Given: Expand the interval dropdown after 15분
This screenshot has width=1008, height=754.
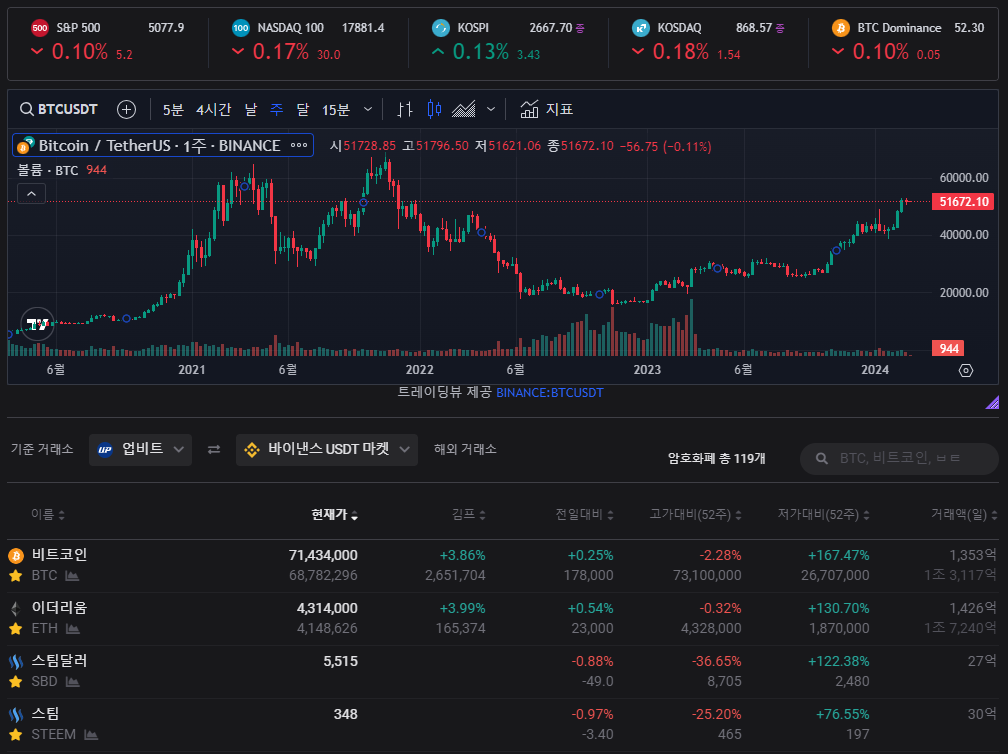Looking at the screenshot, I should tap(368, 109).
